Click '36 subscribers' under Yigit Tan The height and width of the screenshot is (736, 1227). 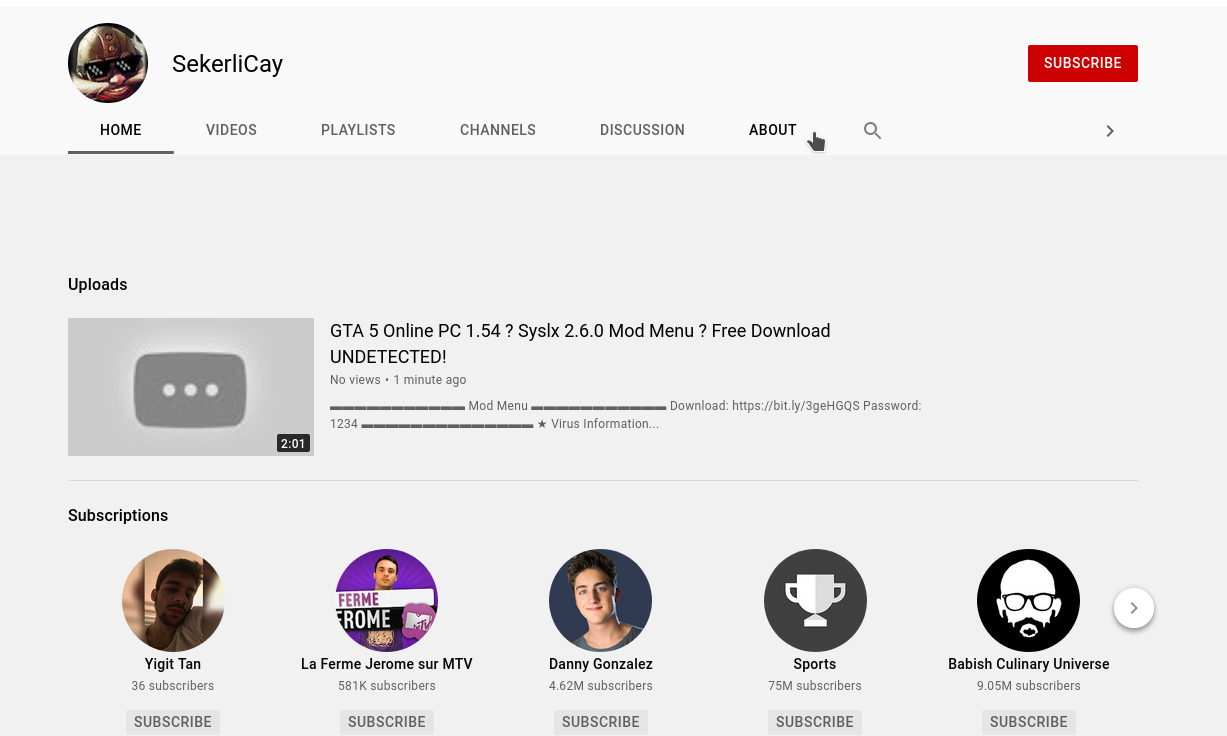coord(173,686)
